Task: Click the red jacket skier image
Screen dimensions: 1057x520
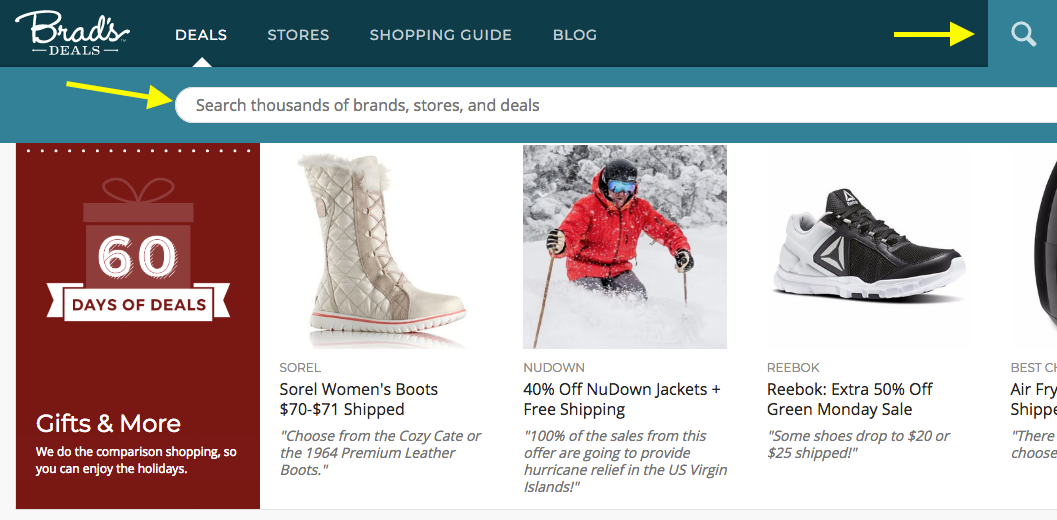Action: point(625,247)
